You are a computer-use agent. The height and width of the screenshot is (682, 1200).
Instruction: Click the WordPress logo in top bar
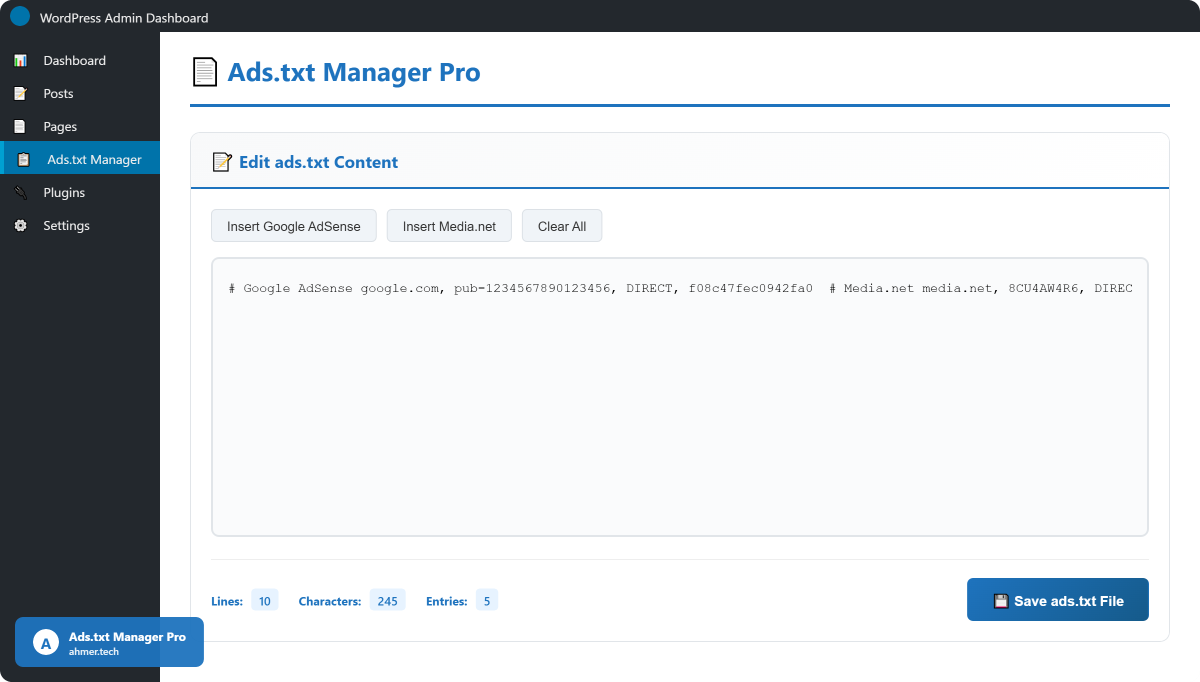(20, 17)
